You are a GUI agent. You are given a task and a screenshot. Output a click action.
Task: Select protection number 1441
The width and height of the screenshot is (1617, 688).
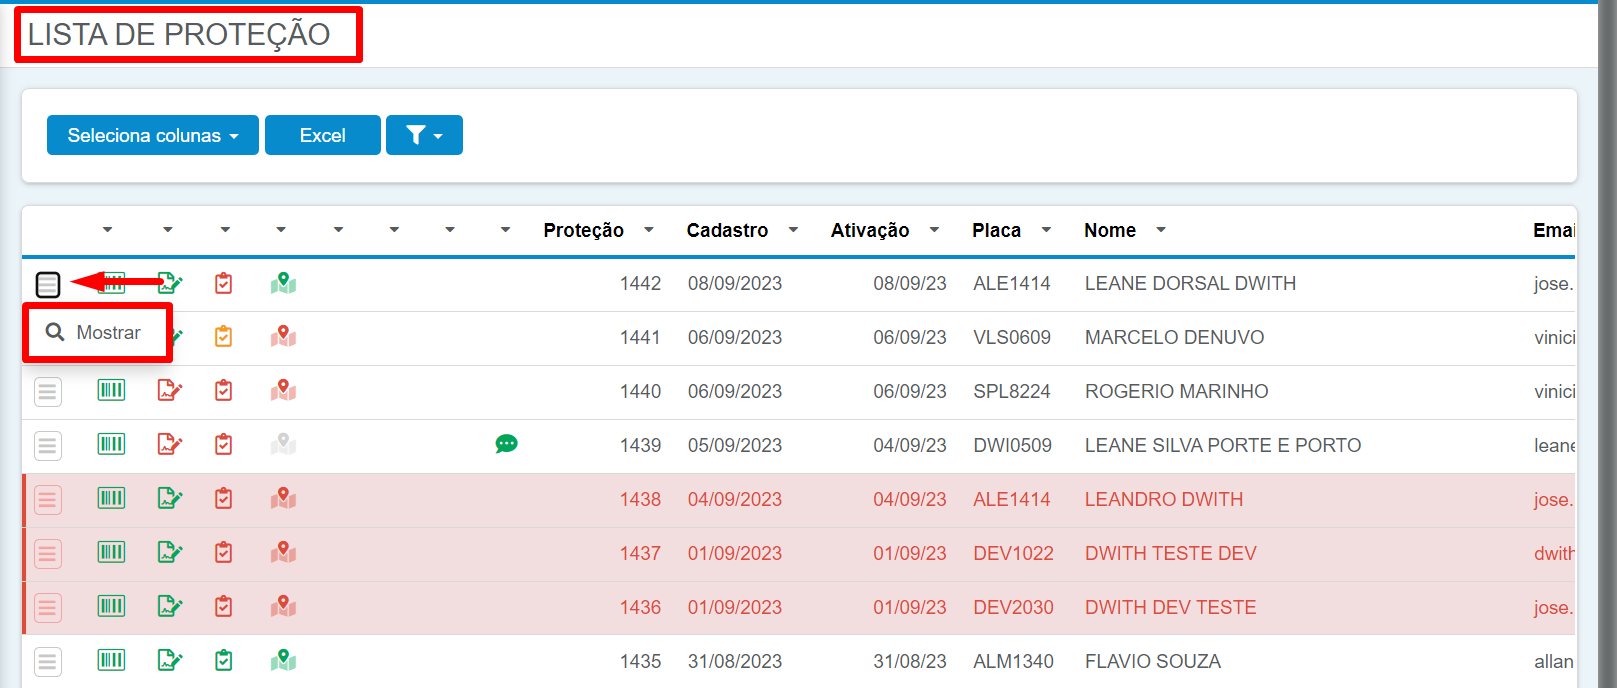point(640,337)
